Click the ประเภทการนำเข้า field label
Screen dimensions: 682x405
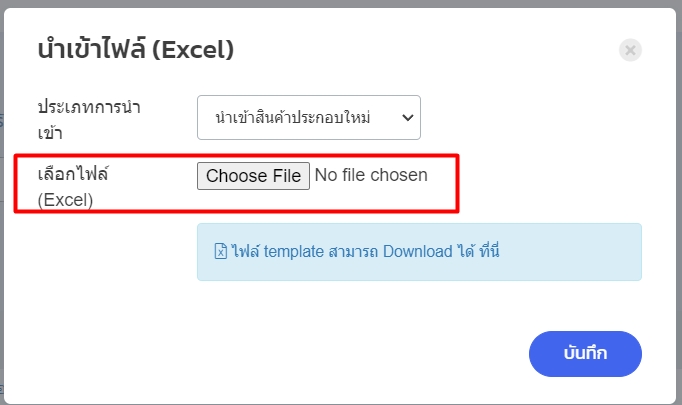coord(88,118)
